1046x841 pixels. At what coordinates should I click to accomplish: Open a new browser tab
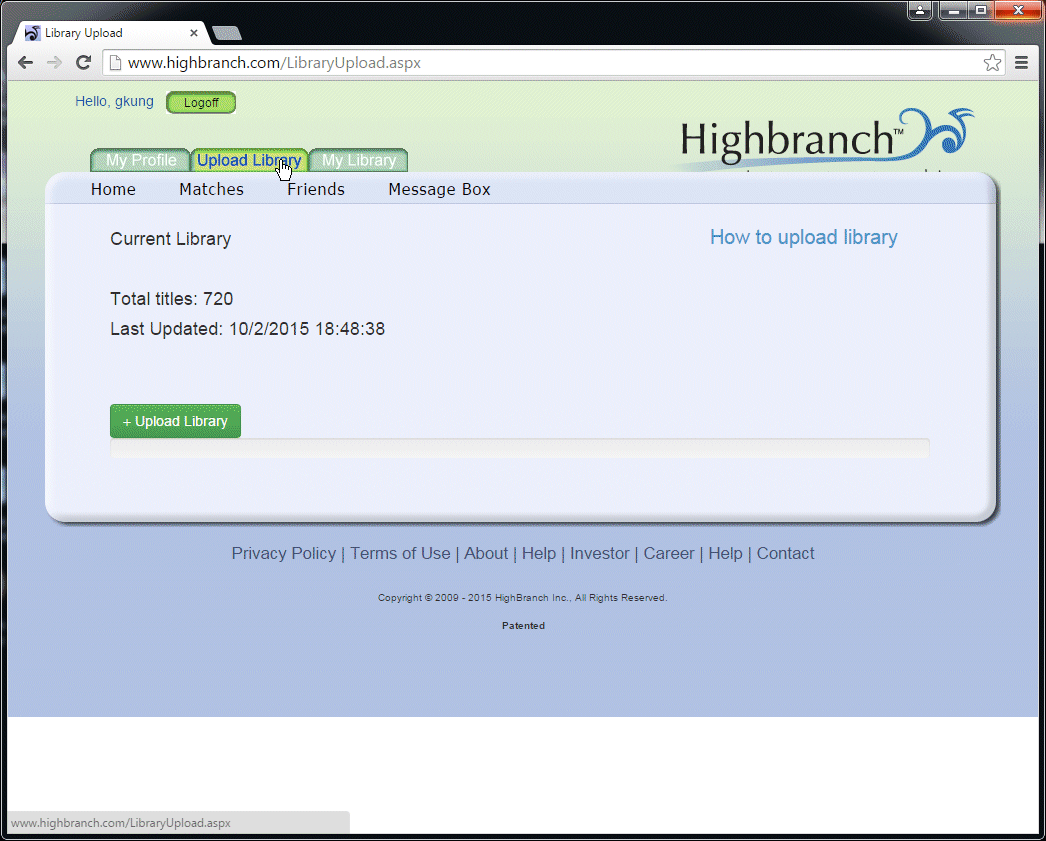(226, 33)
